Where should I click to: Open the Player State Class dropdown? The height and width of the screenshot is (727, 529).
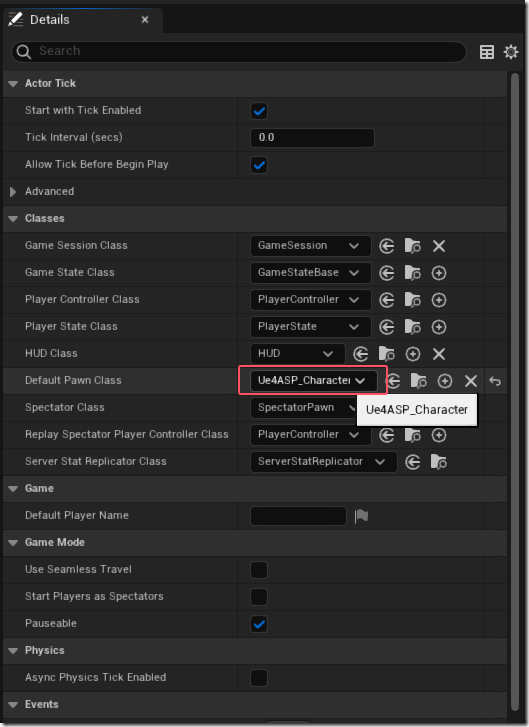(310, 327)
